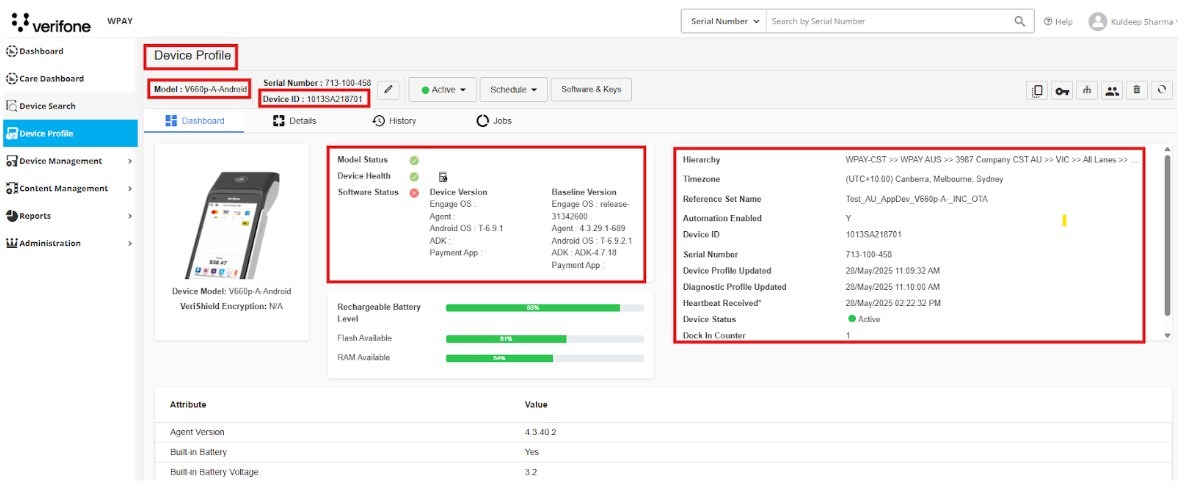1196x504 pixels.
Task: Click the Device Profile Updated timestamp 11:09:32 AM
Action: pyautogui.click(x=892, y=271)
